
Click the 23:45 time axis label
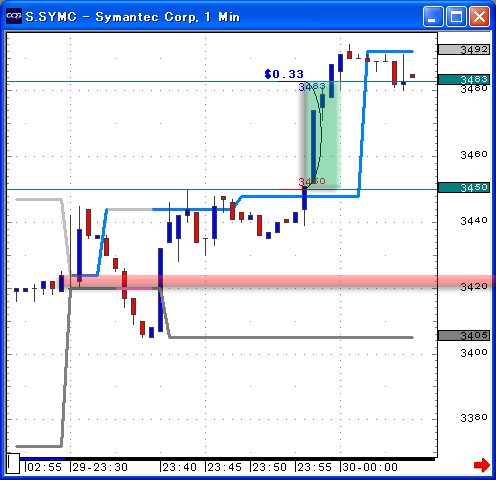coord(224,467)
